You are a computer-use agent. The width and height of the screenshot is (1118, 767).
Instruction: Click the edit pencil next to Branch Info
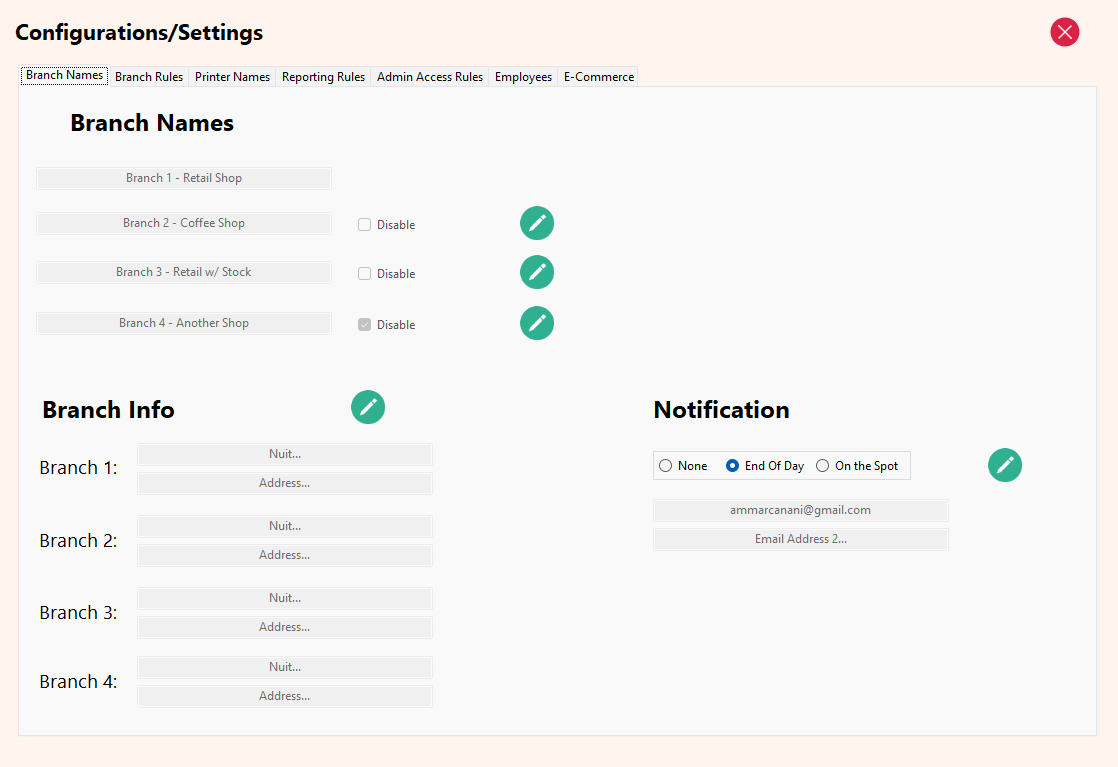[368, 407]
